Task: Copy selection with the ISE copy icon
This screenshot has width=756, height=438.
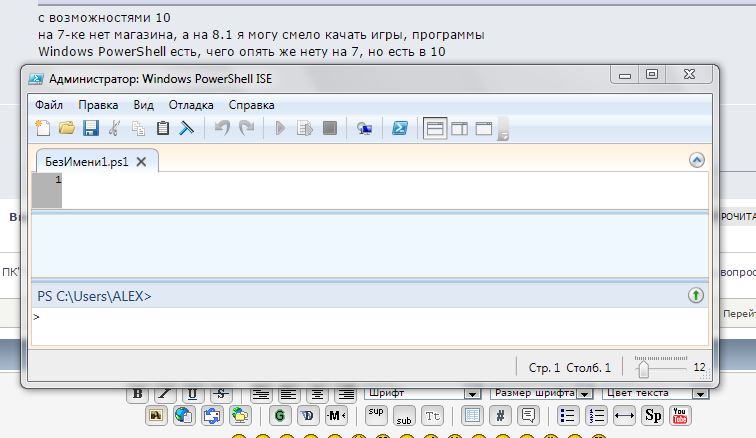Action: (x=138, y=128)
